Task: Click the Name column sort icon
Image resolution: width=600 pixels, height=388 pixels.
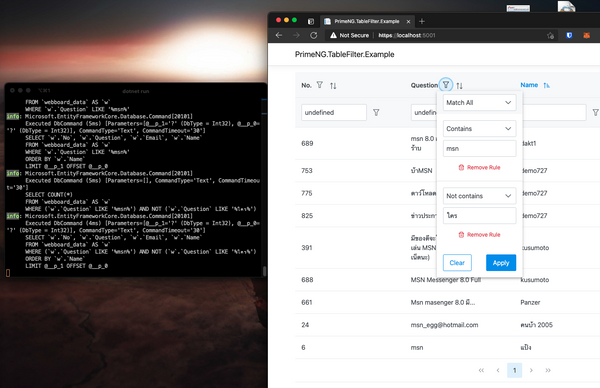Action: pos(546,85)
